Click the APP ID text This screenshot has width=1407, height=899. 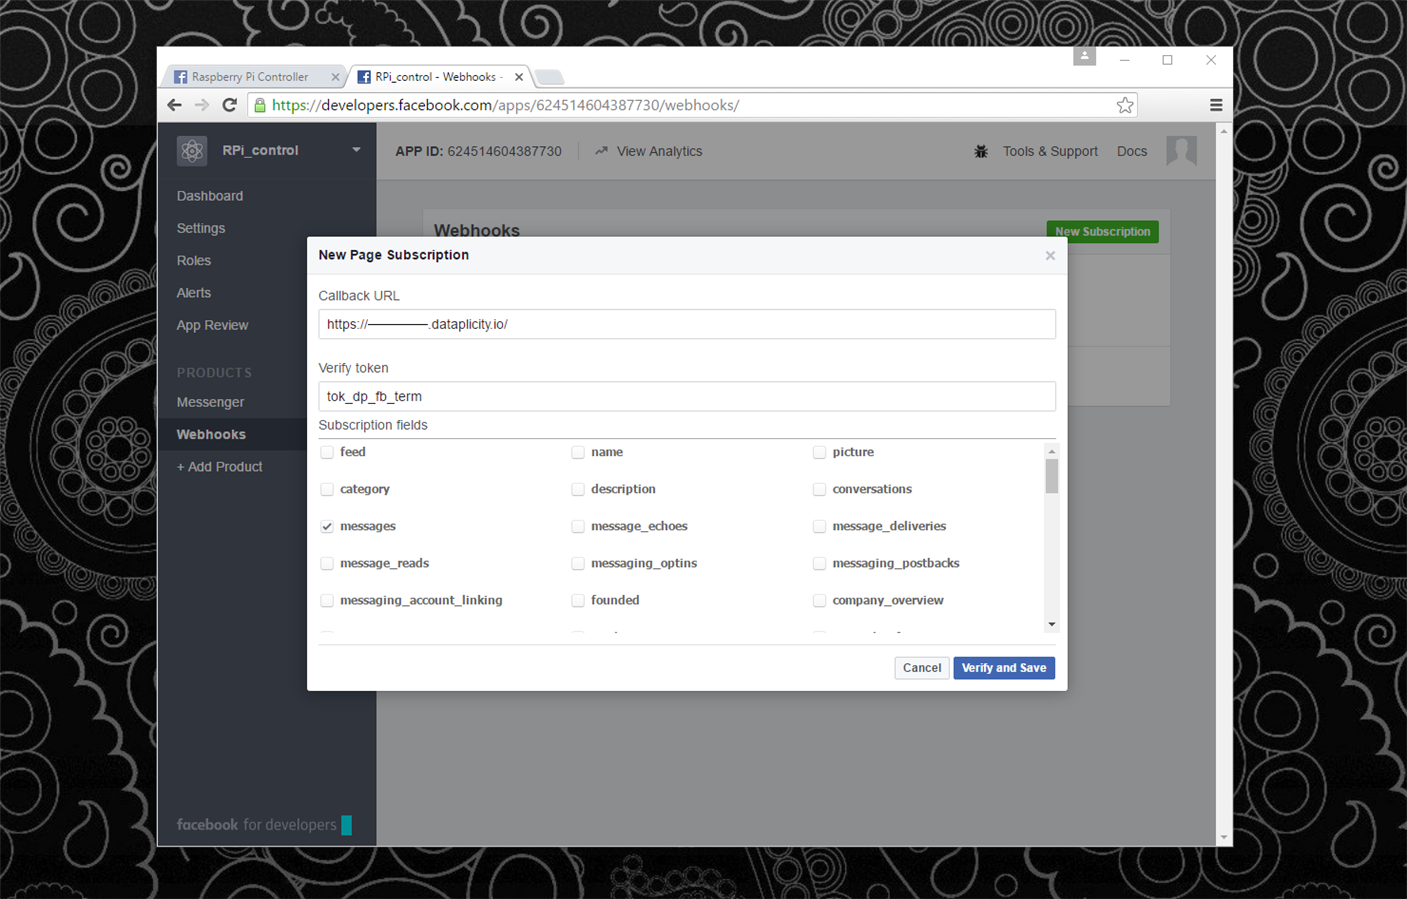tap(478, 151)
